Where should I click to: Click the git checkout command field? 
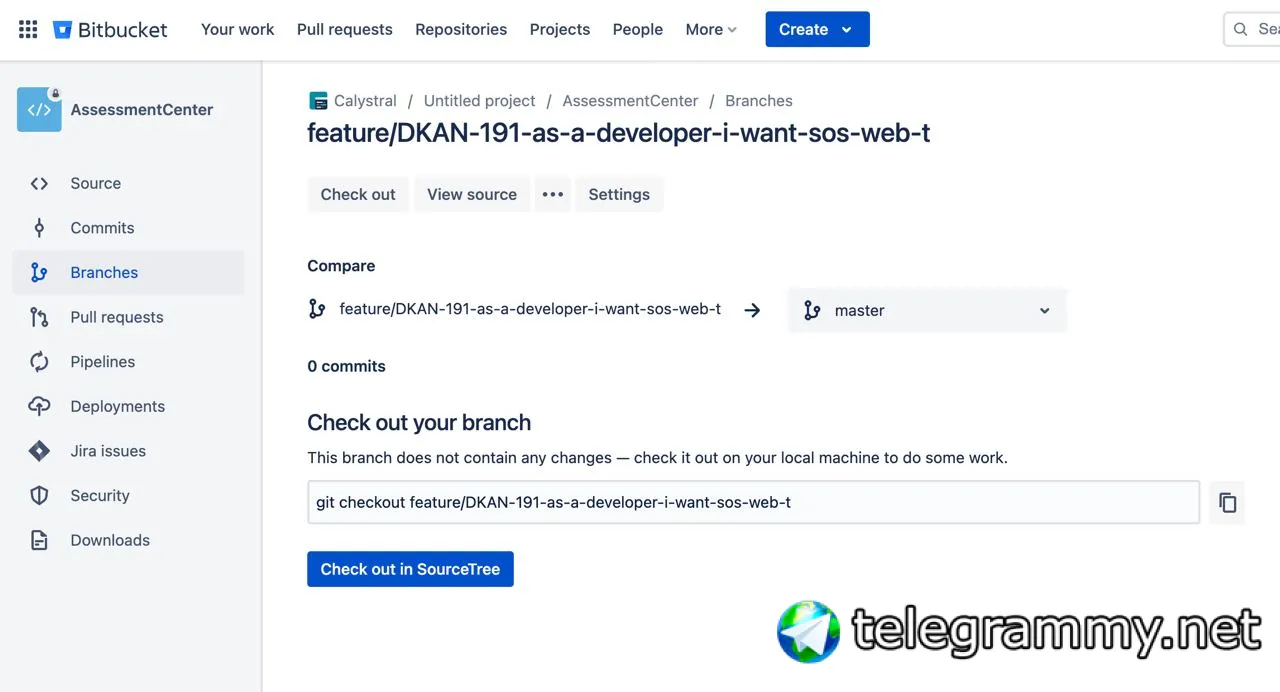tap(753, 502)
